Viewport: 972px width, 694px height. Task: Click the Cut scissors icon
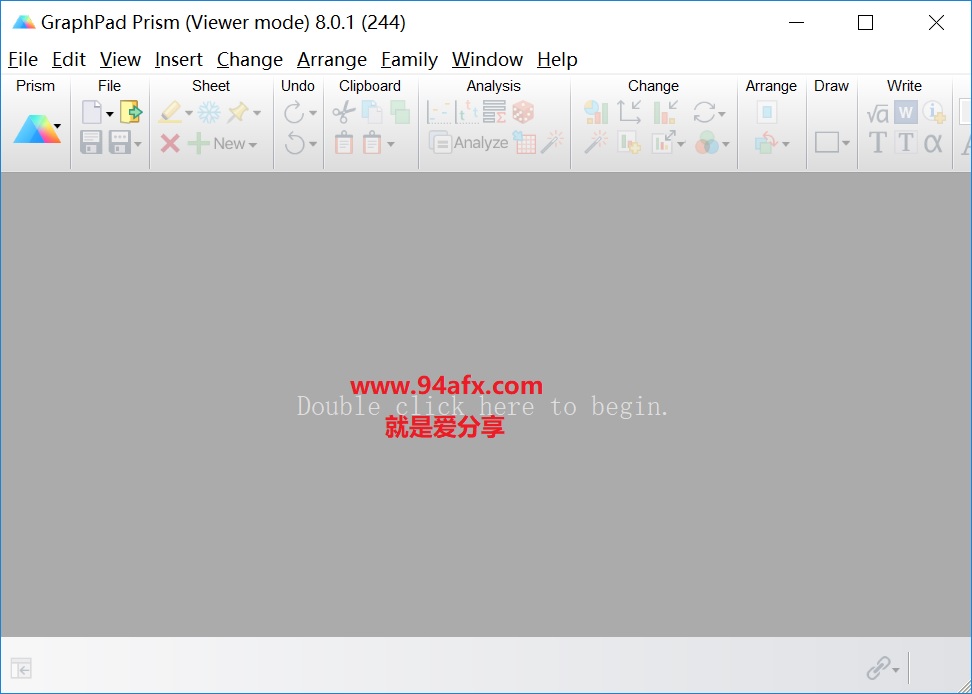[x=343, y=112]
